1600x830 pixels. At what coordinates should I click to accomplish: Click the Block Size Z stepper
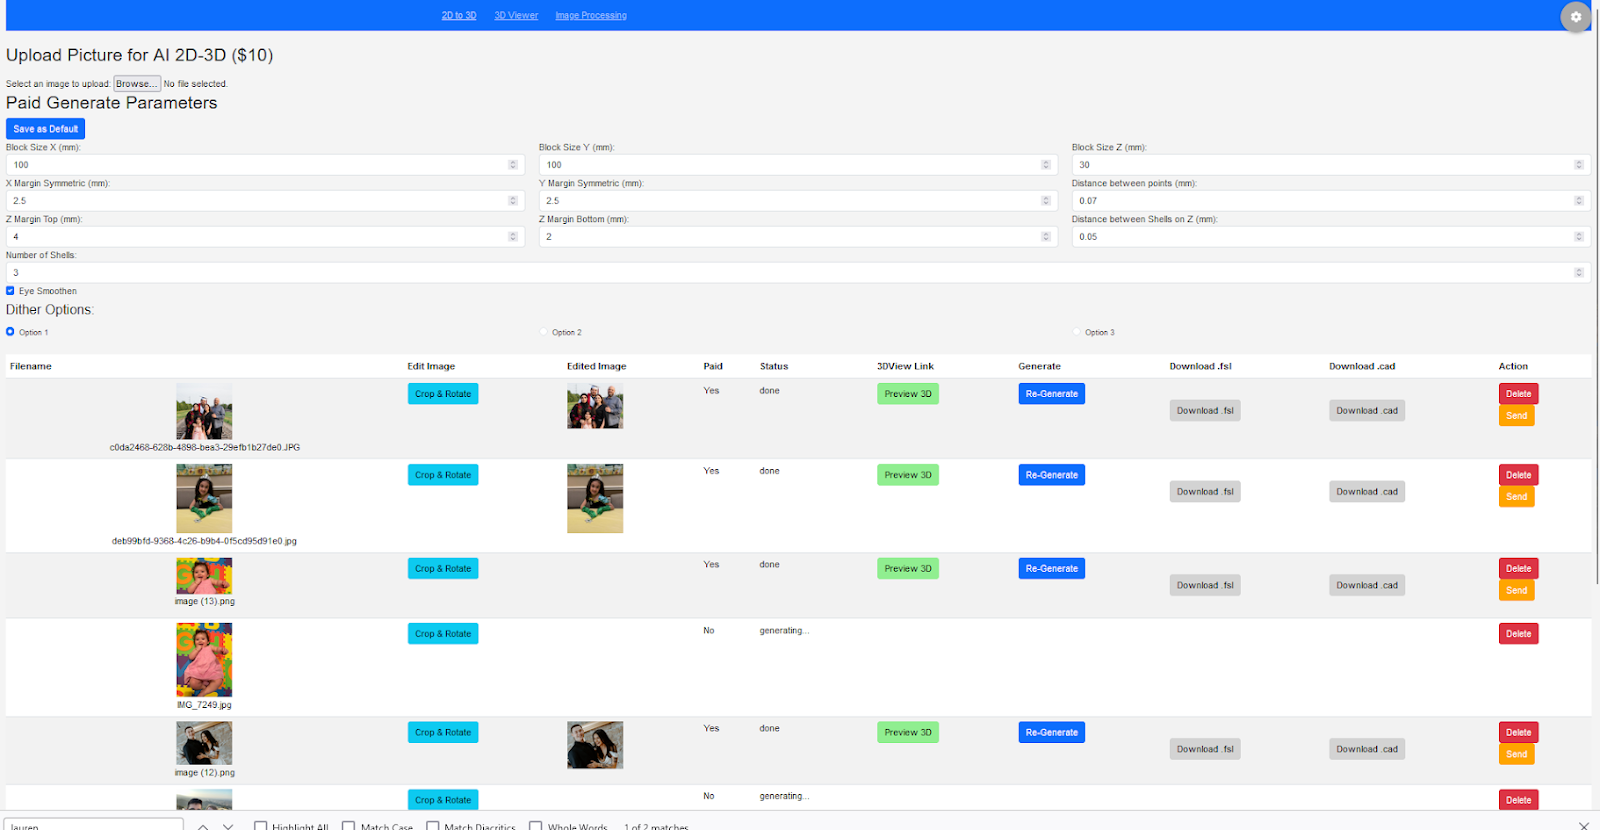pyautogui.click(x=1579, y=165)
